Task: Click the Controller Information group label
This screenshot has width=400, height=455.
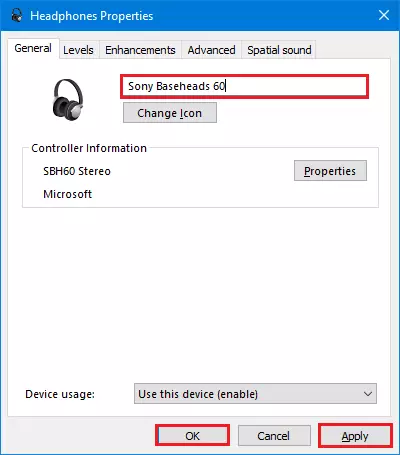Action: click(89, 148)
